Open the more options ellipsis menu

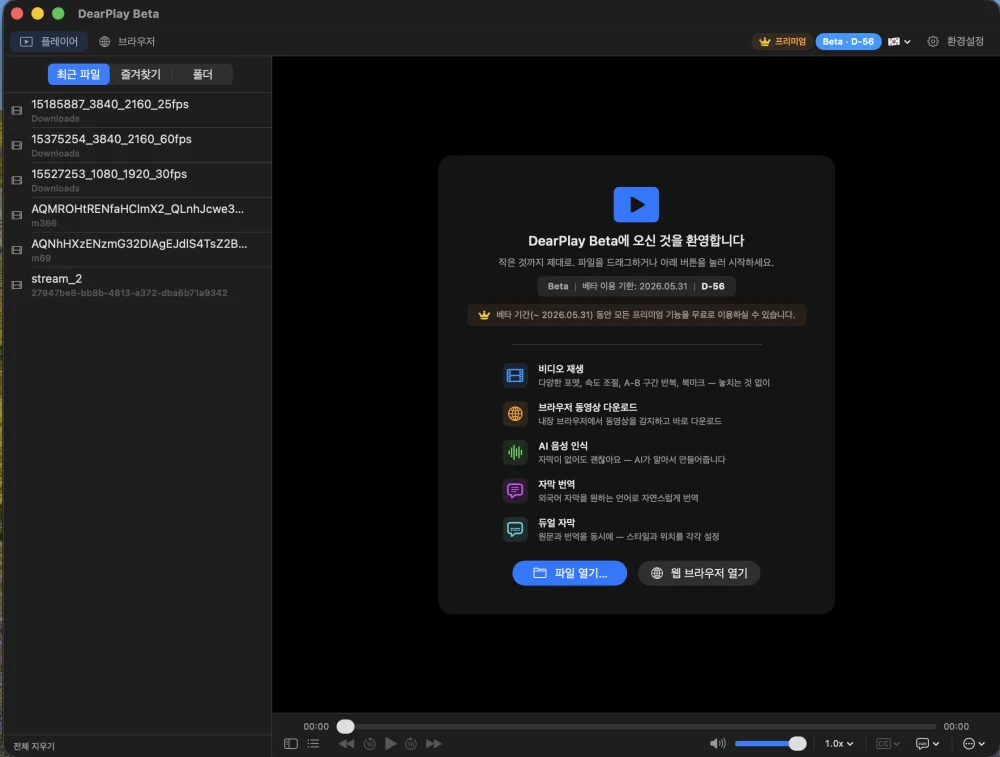[x=974, y=744]
